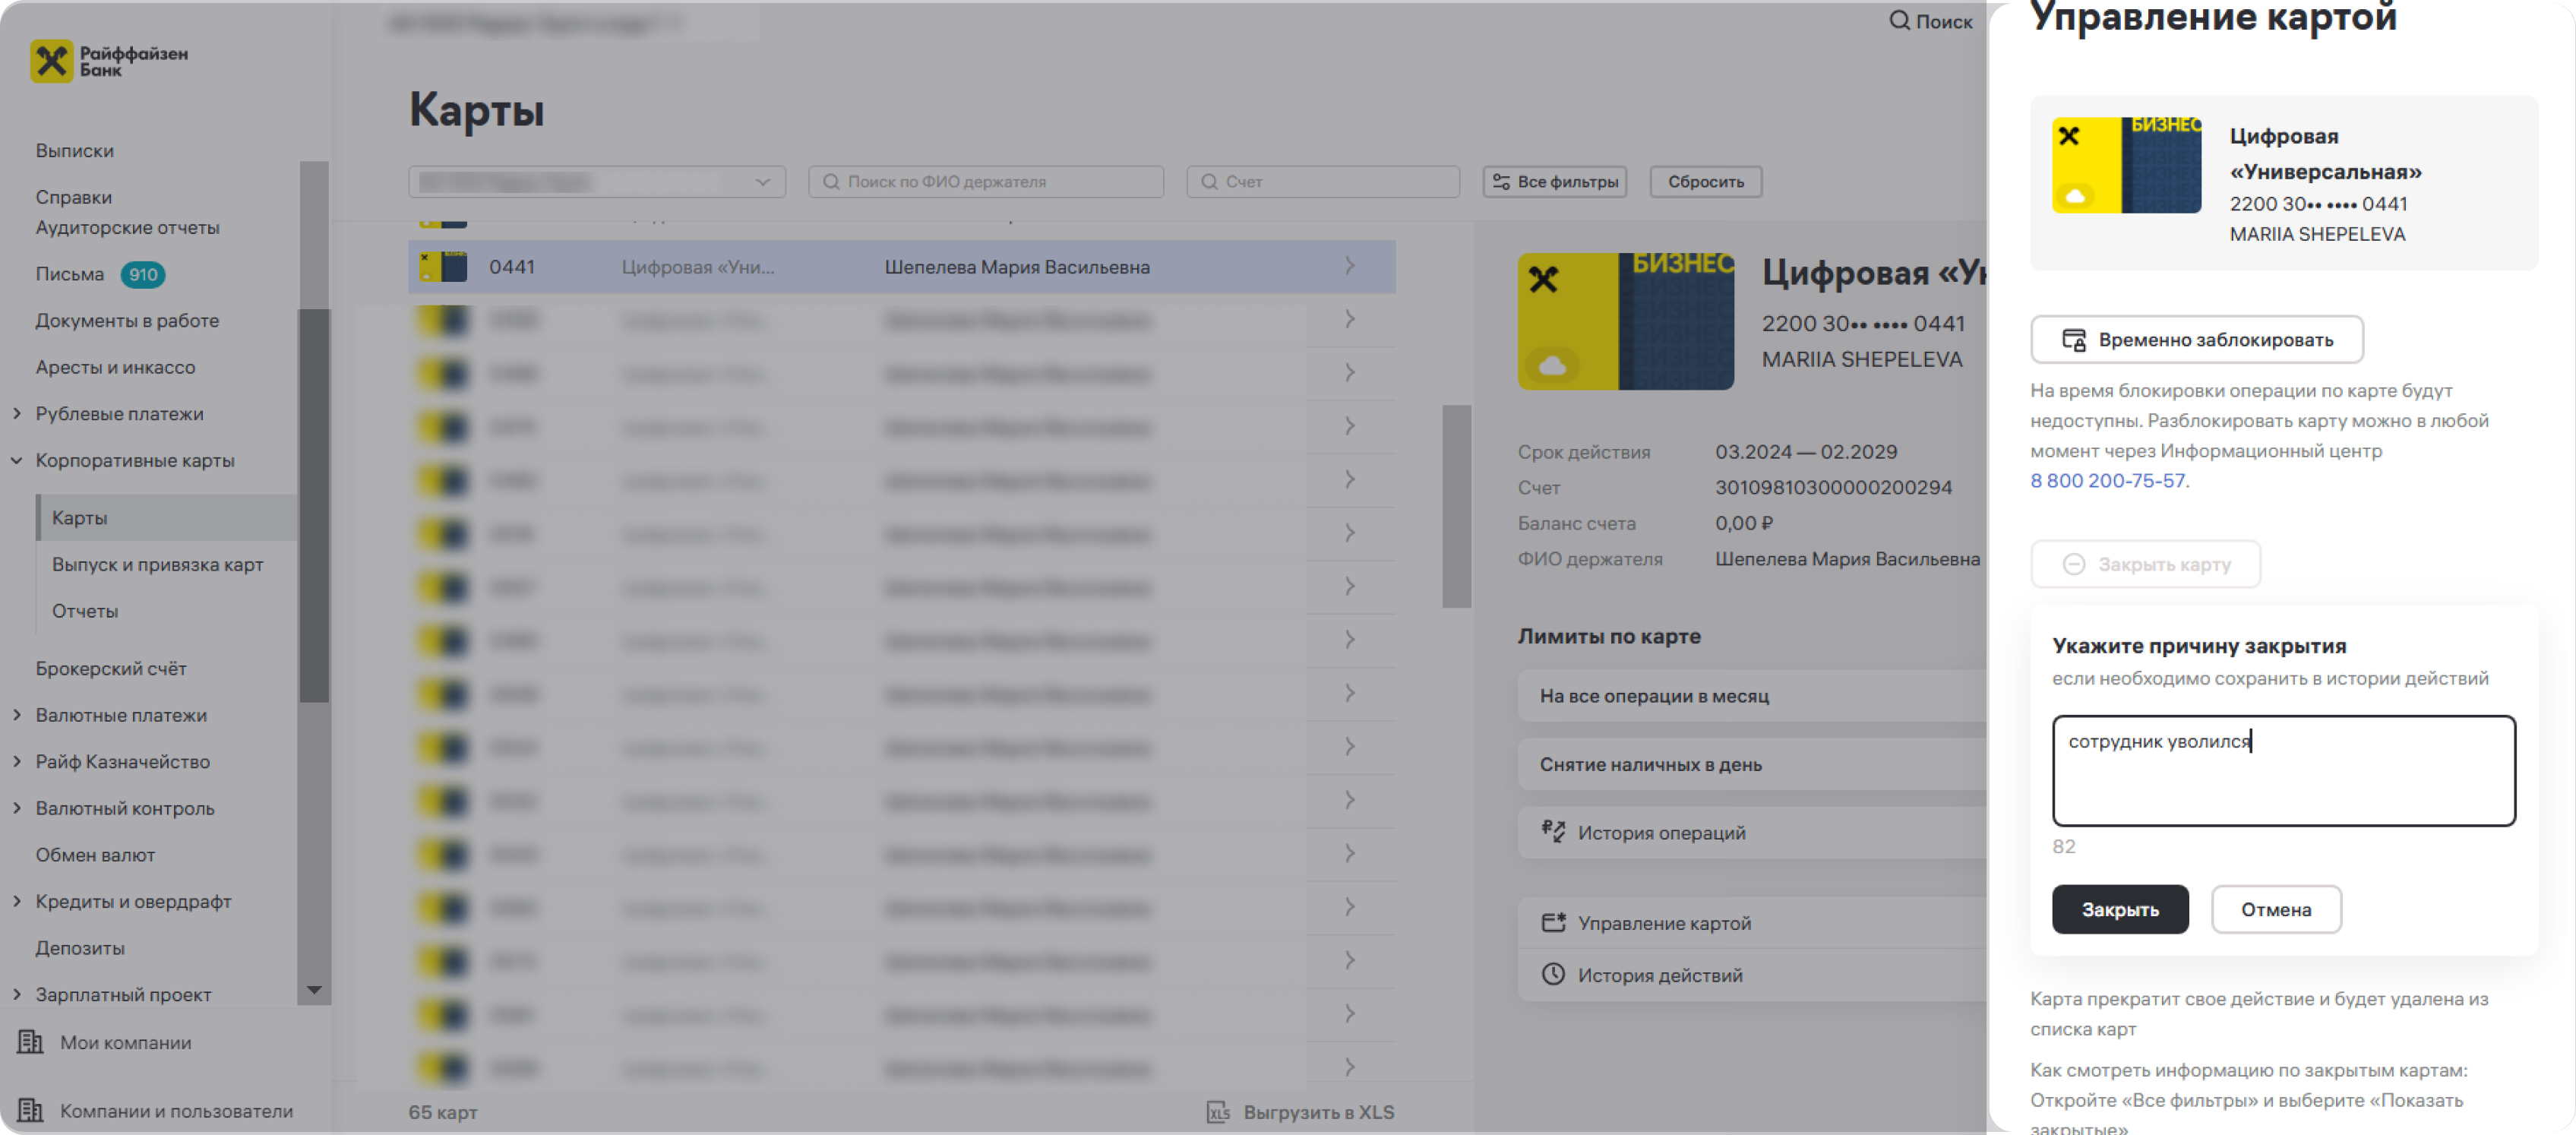
Task: Open the Поиск search icon at top
Action: click(x=1898, y=21)
